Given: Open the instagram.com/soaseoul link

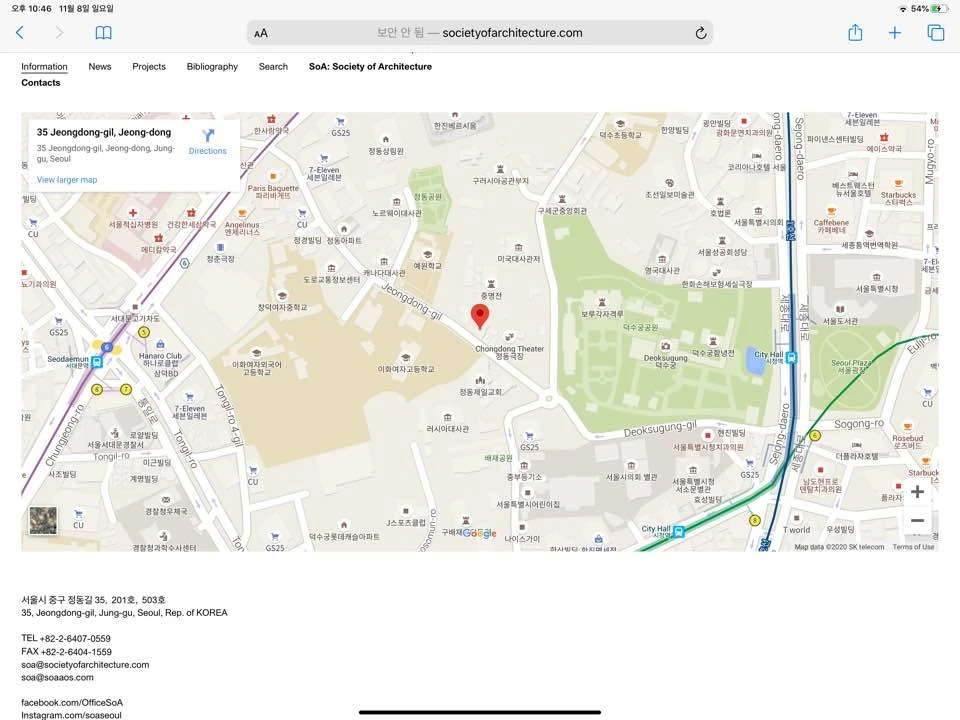Looking at the screenshot, I should [x=71, y=715].
